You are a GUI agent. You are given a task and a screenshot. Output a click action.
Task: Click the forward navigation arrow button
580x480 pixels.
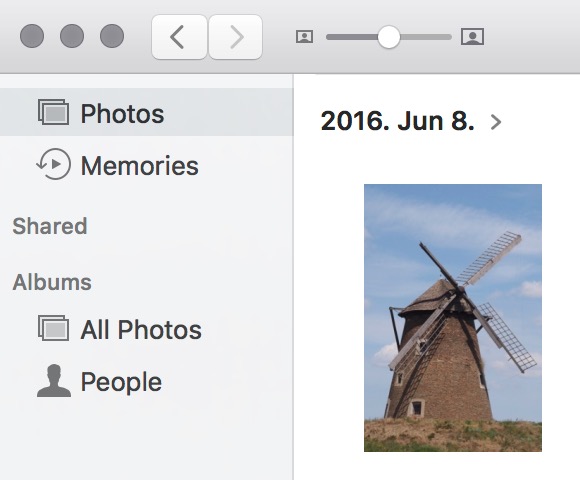(x=236, y=37)
